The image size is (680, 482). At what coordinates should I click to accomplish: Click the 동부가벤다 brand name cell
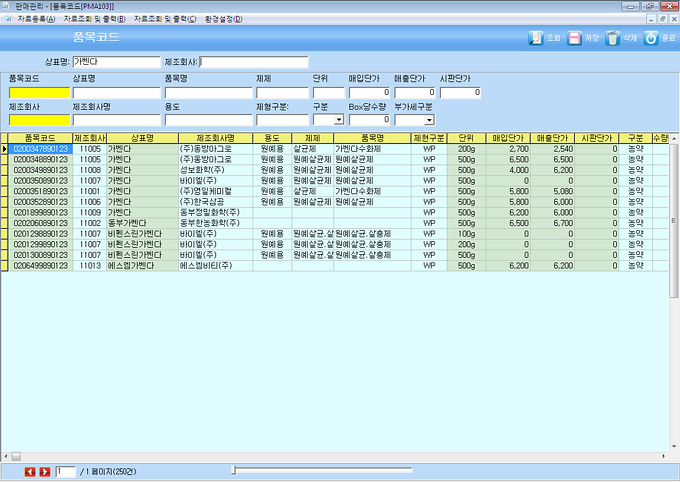click(x=142, y=223)
